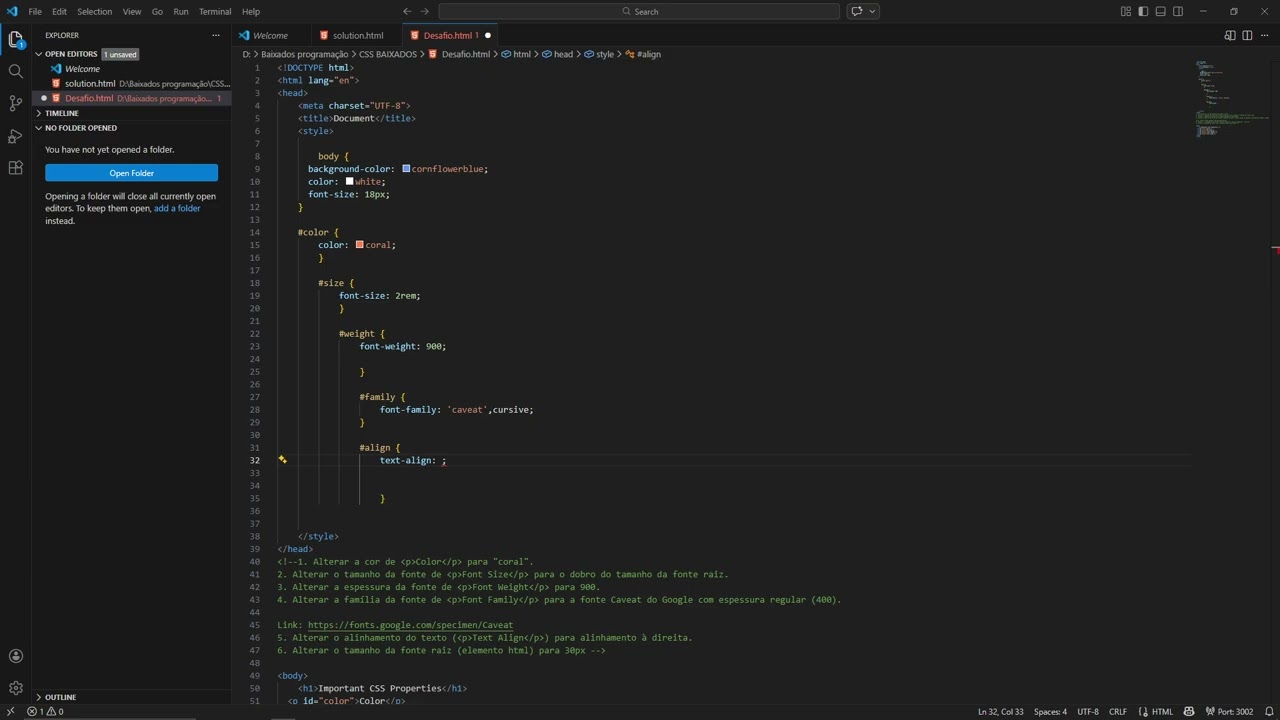Click the code minimap
Image resolution: width=1280 pixels, height=720 pixels.
[x=1232, y=100]
